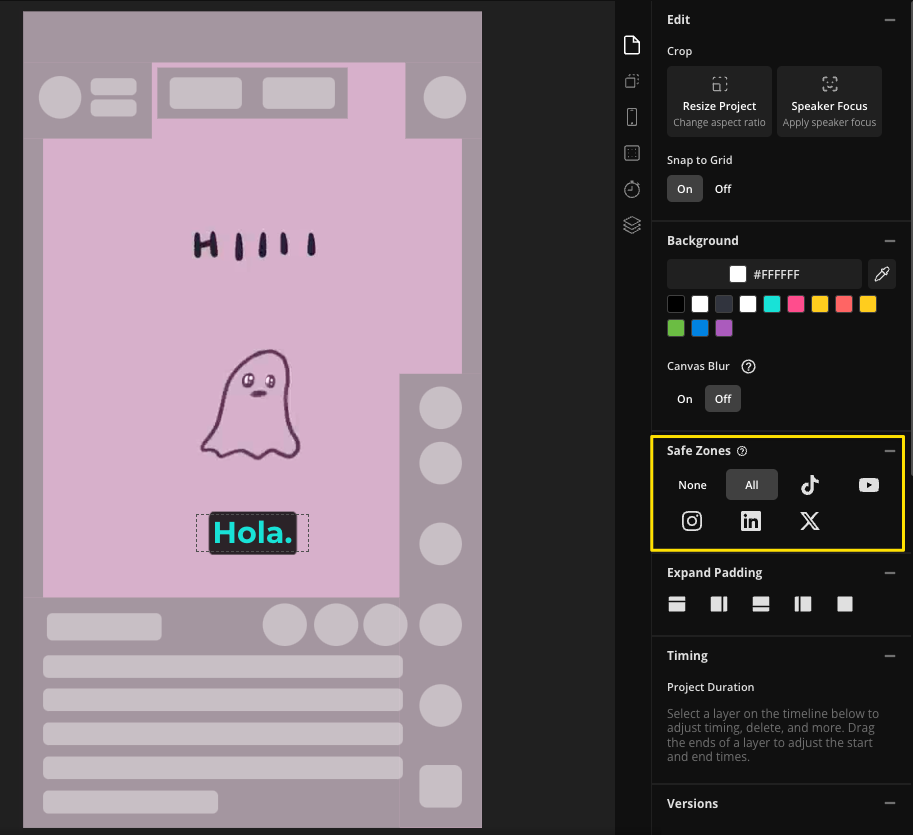This screenshot has height=835, width=913.
Task: Turn Canvas Blur on
Action: click(685, 399)
